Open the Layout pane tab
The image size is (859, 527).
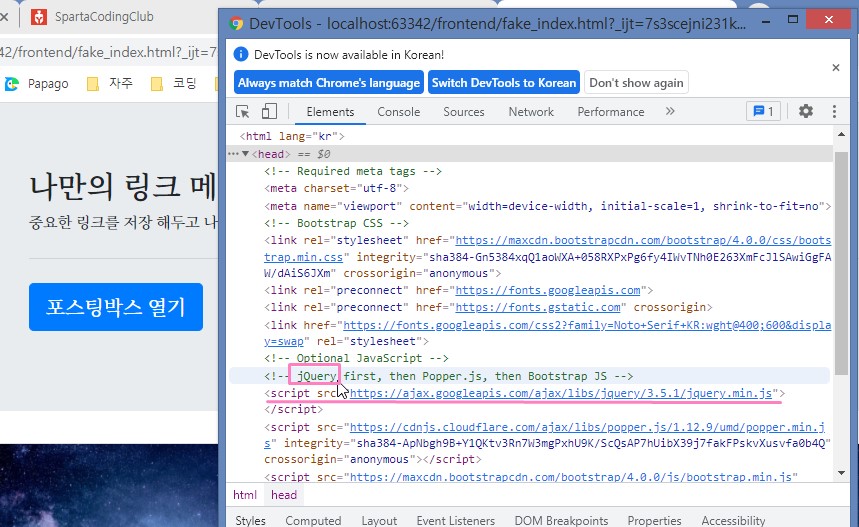pyautogui.click(x=379, y=520)
